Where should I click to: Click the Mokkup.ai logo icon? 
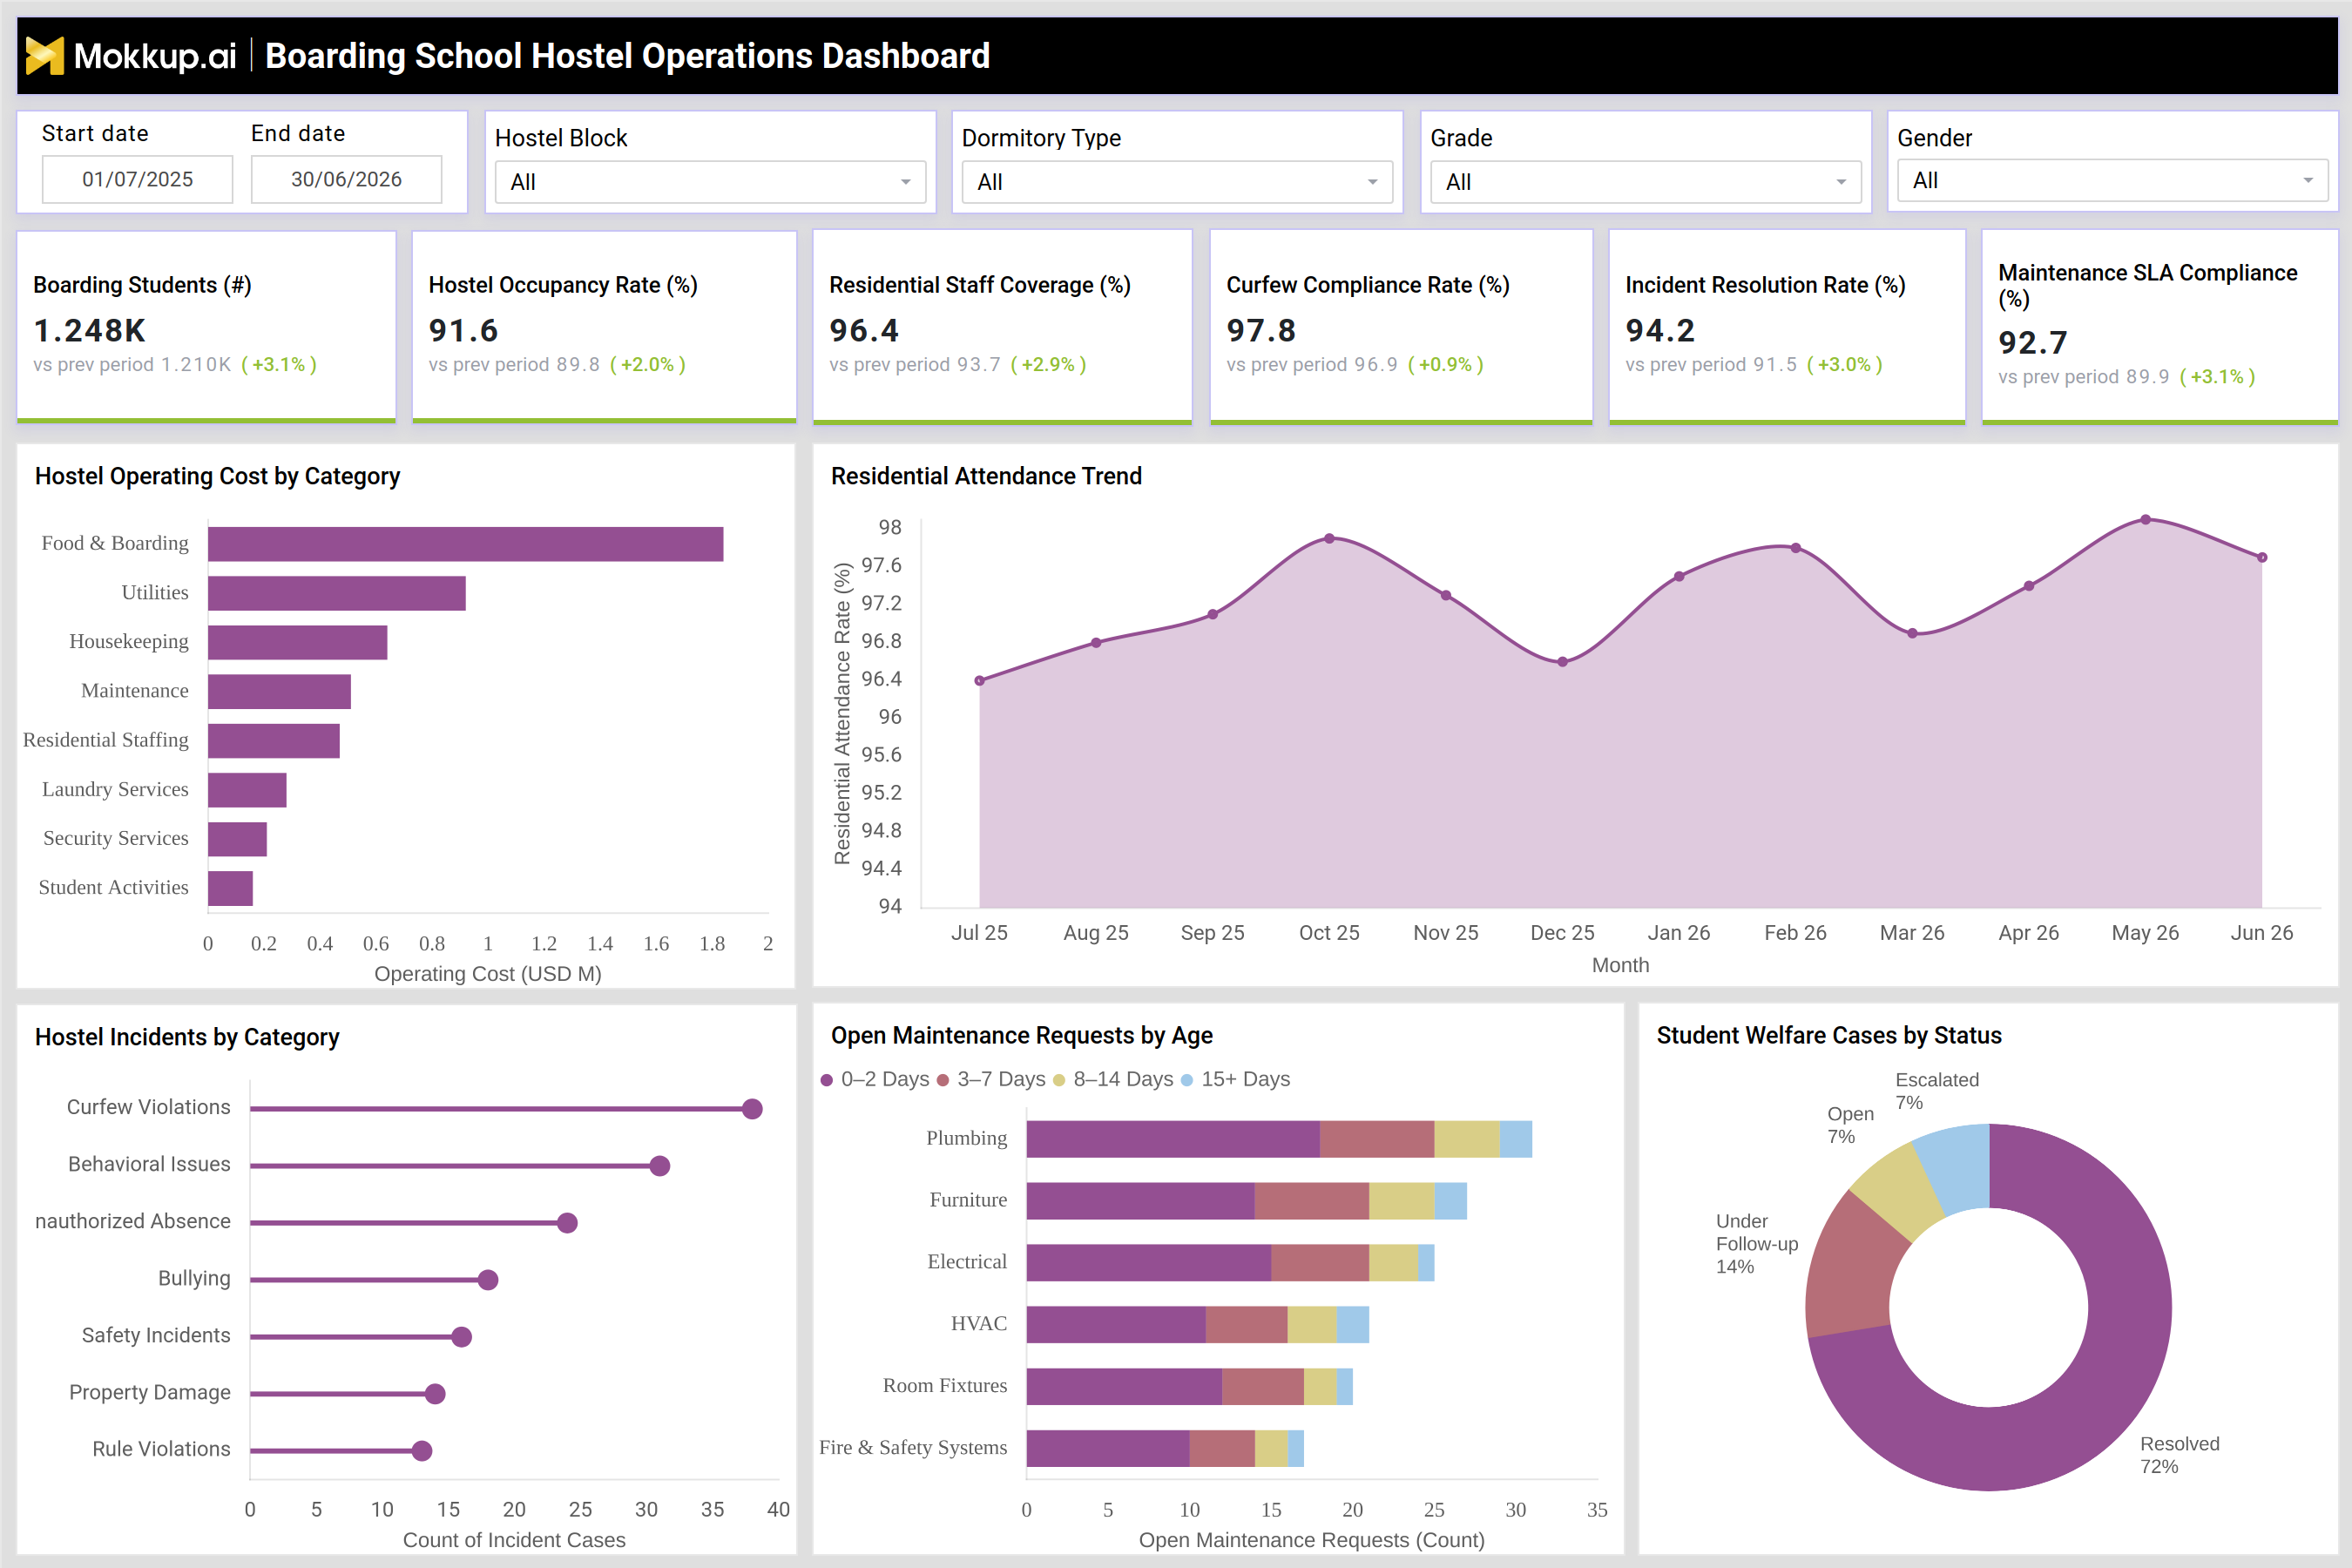click(x=44, y=56)
